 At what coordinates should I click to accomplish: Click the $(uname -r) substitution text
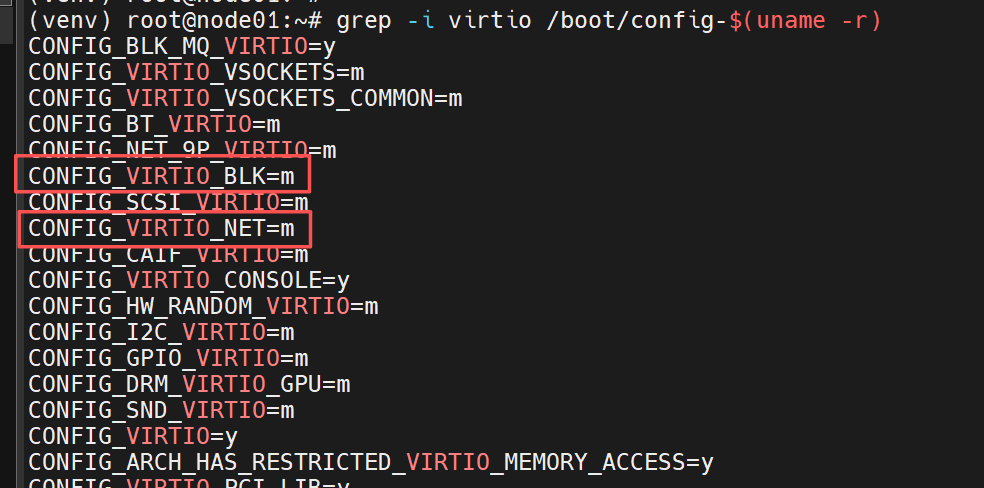tap(806, 19)
